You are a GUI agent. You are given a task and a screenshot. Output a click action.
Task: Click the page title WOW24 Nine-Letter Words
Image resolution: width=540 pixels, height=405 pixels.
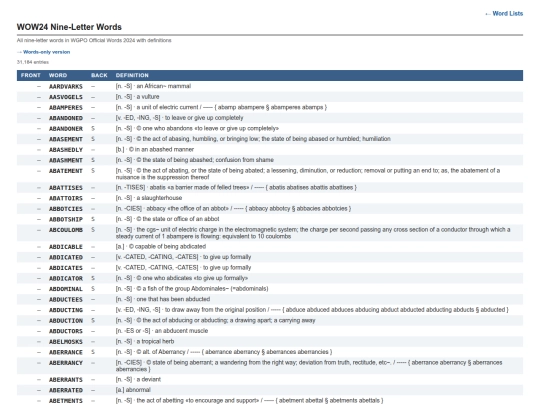point(69,27)
